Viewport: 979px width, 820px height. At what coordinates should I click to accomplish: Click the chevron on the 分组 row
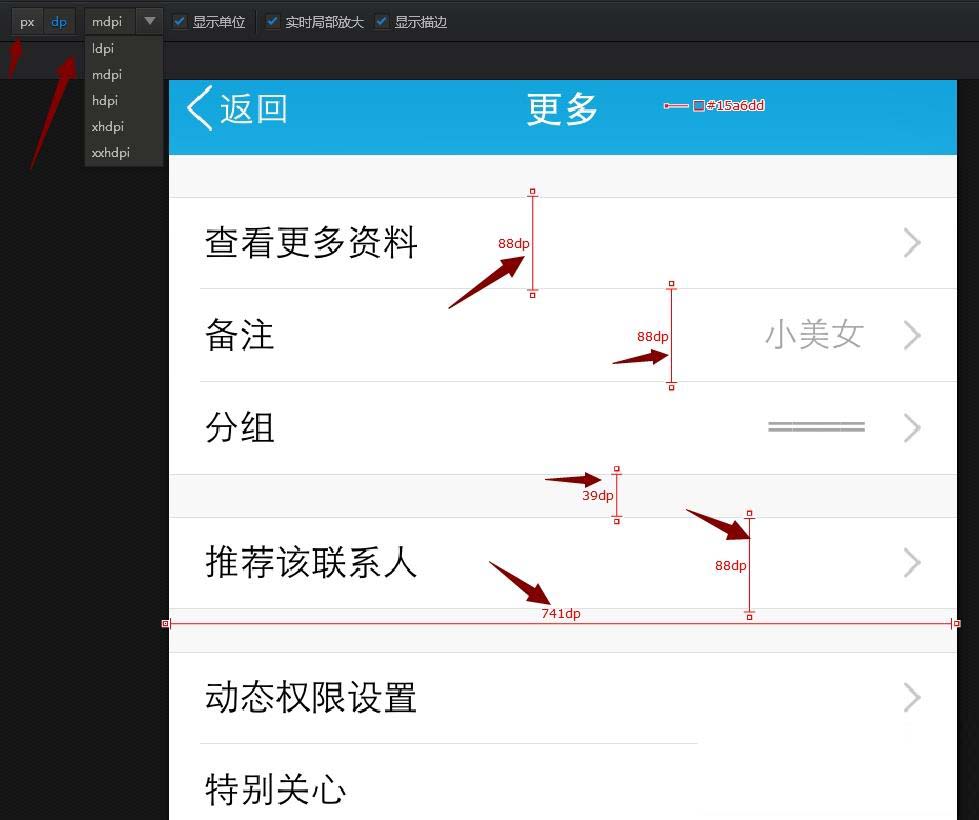click(x=911, y=427)
